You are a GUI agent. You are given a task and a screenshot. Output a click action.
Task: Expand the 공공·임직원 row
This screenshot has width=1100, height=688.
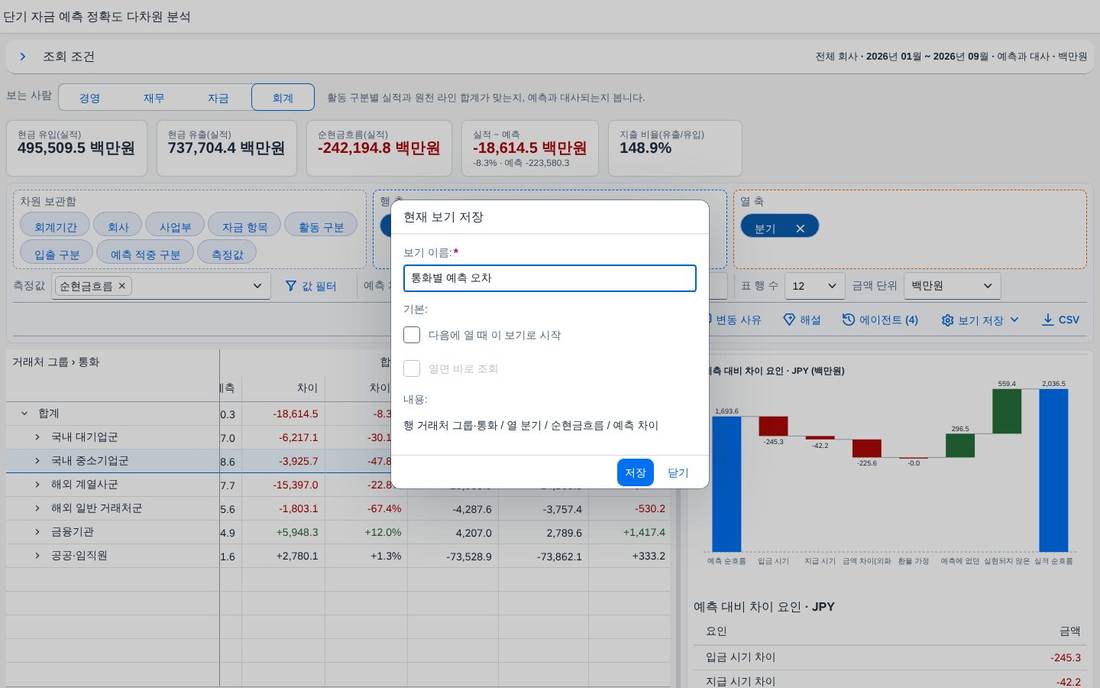(x=37, y=555)
